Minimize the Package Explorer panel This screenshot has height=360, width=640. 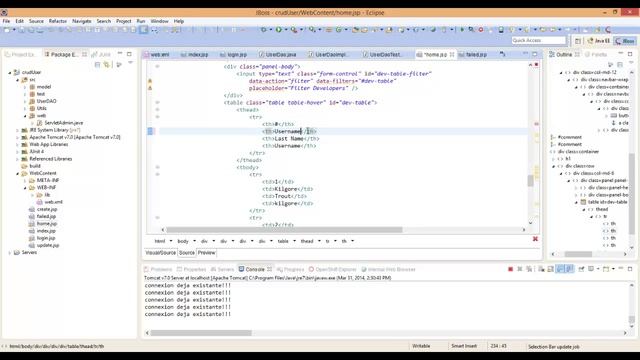[120, 53]
